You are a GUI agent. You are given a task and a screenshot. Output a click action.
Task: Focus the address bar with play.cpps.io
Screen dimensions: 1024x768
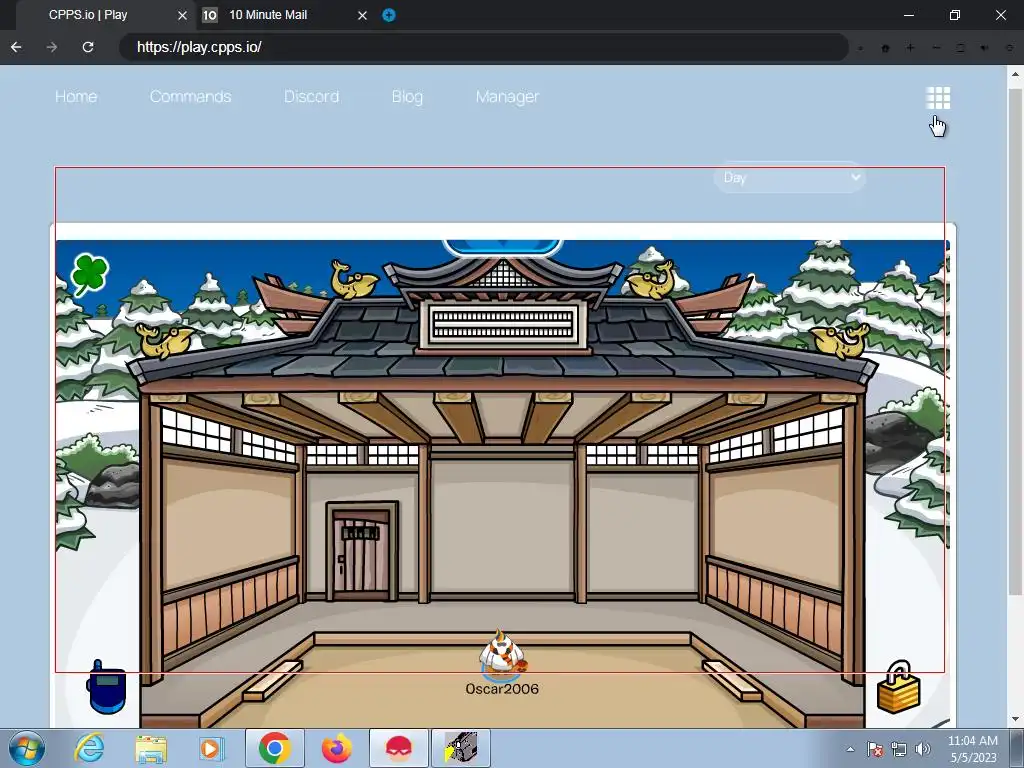[483, 47]
